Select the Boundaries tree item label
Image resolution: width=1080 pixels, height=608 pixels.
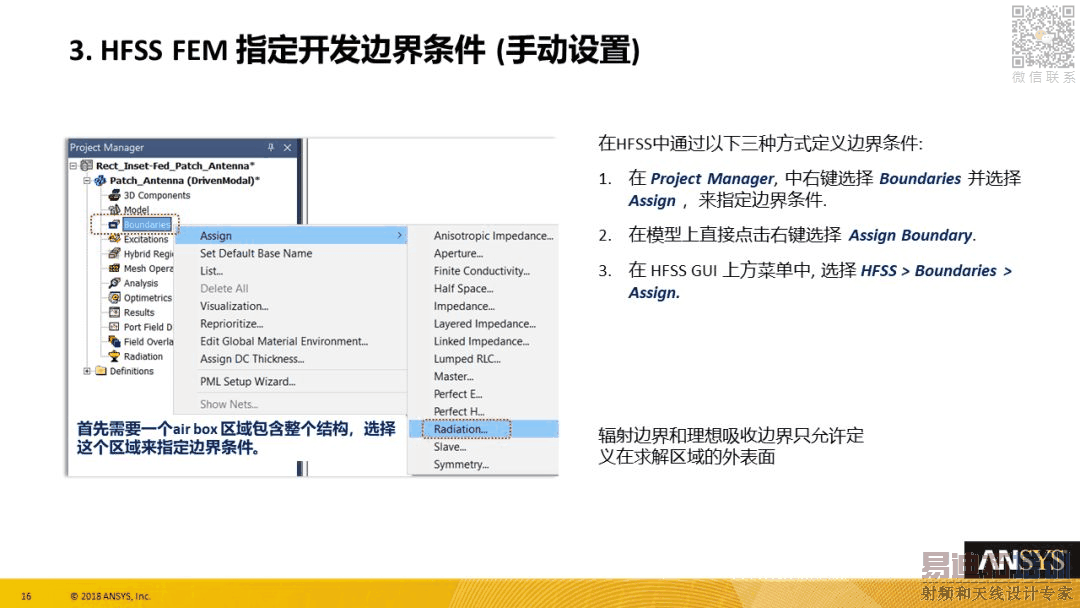147,224
